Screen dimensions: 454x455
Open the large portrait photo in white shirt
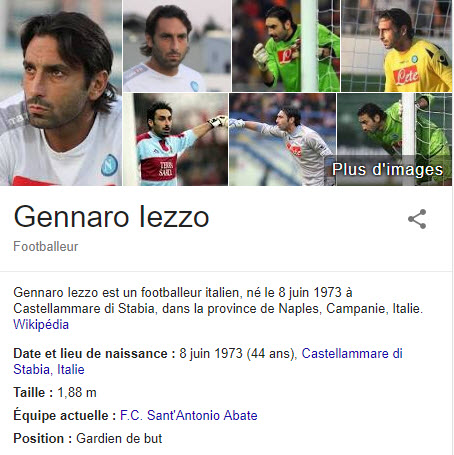(x=61, y=93)
